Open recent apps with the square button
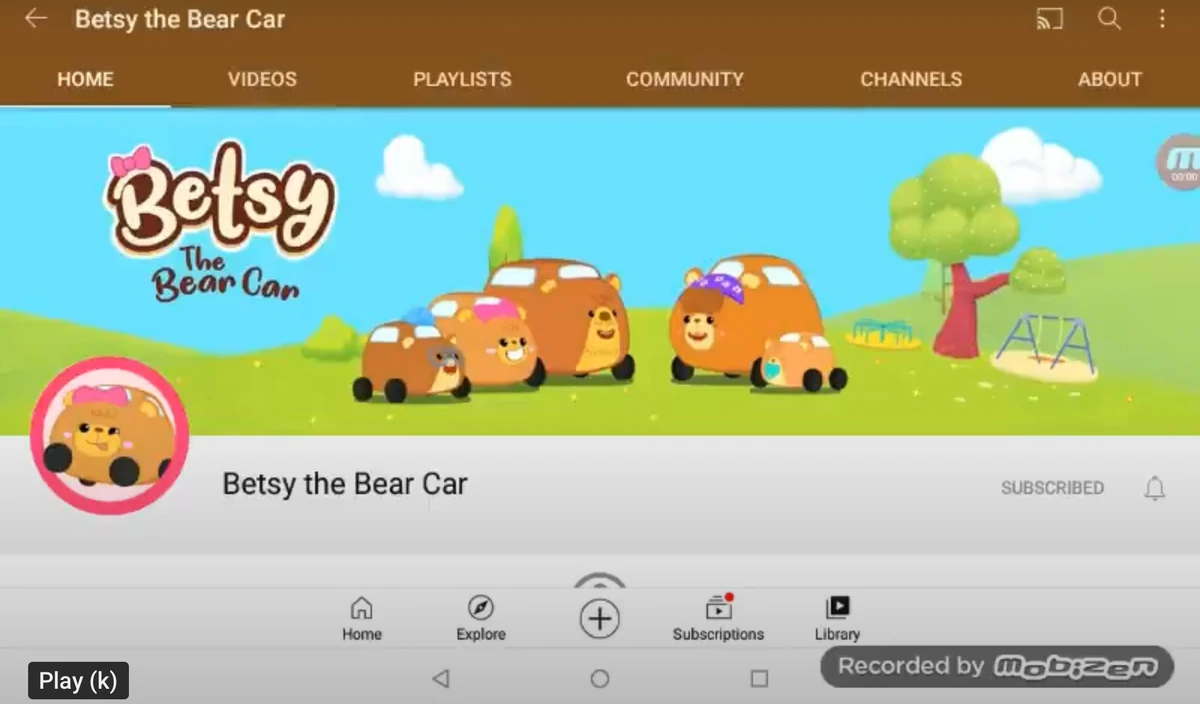The width and height of the screenshot is (1200, 704). click(758, 678)
